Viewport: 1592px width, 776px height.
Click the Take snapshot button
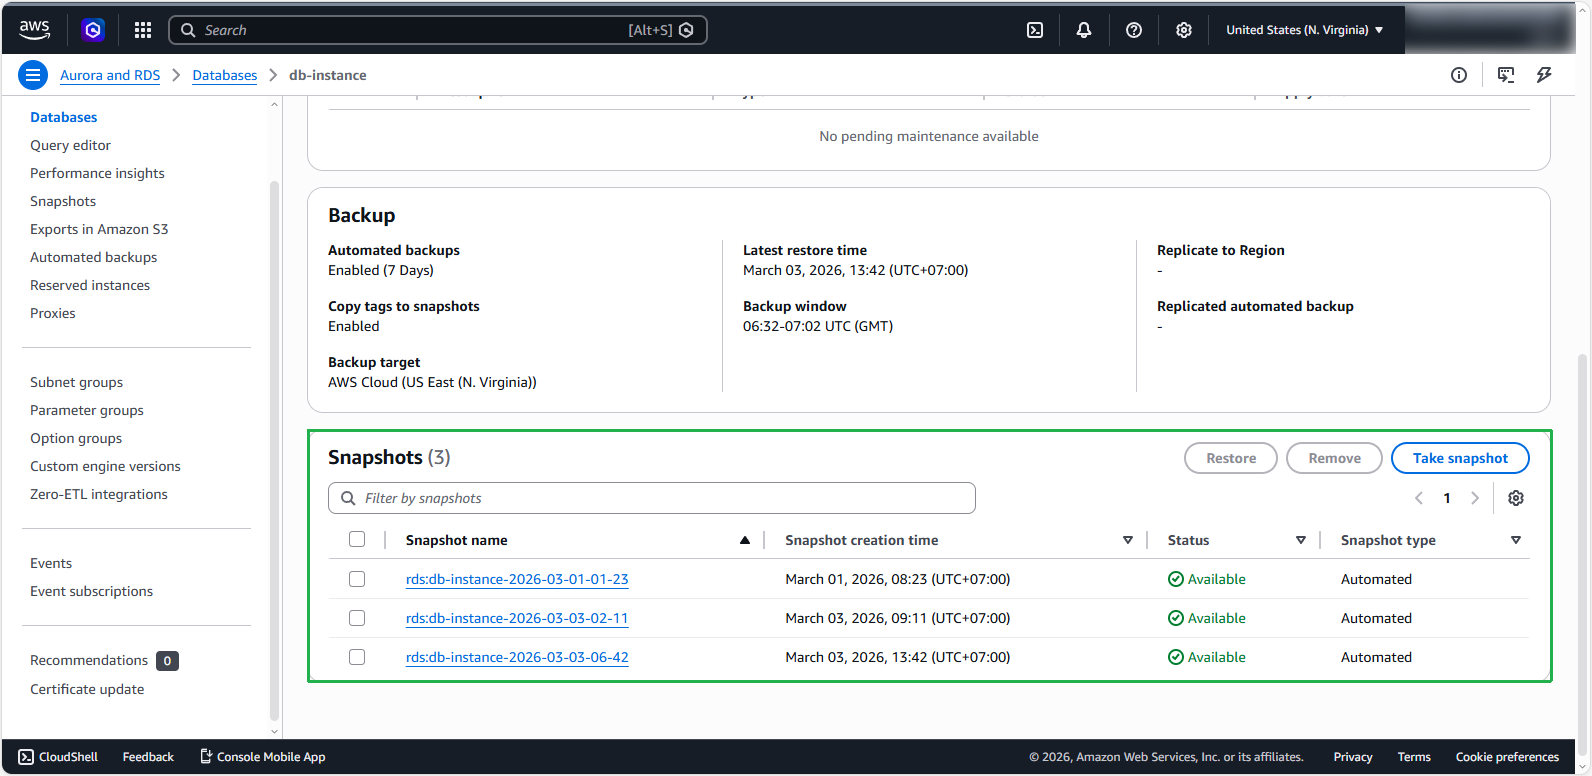coord(1460,458)
